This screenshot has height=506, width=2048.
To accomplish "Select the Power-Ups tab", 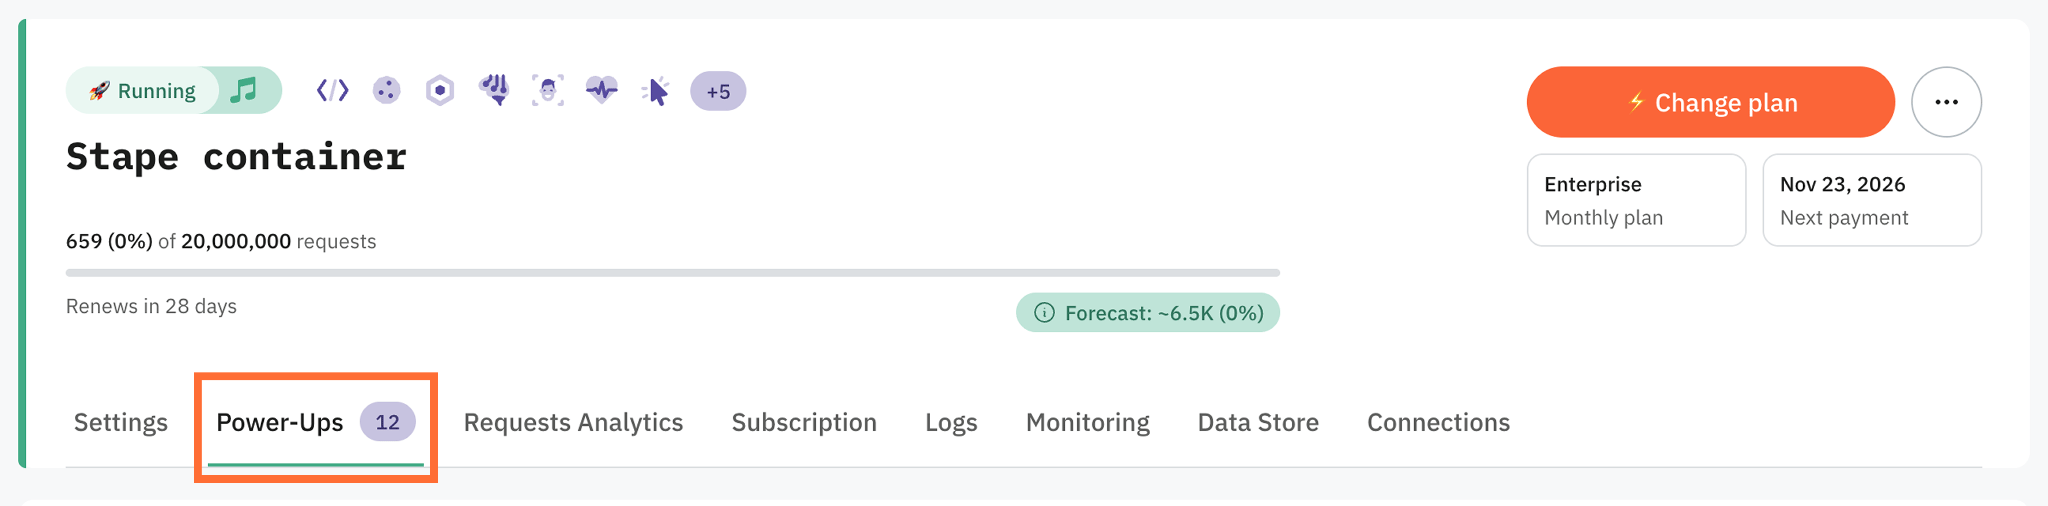I will (x=315, y=422).
